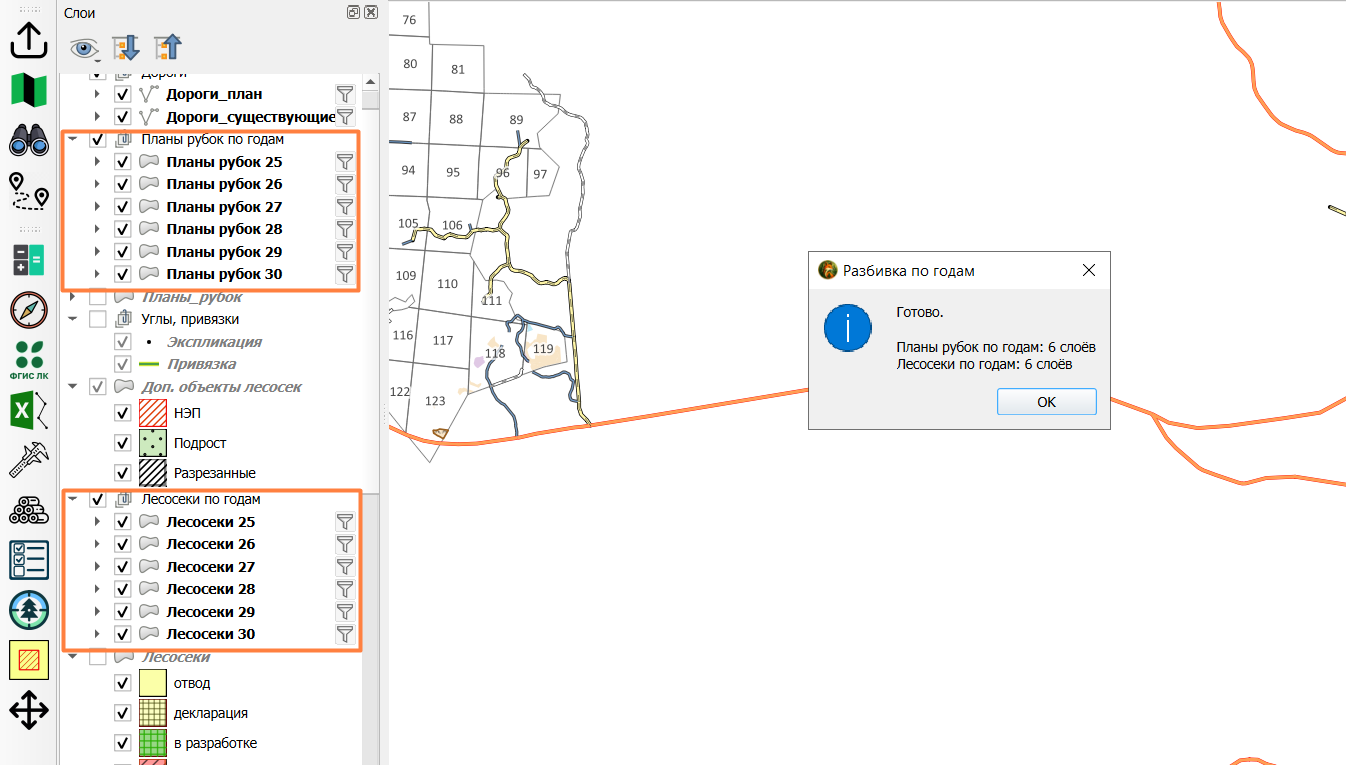Select the compass tool icon
The image size is (1346, 765).
(x=29, y=310)
